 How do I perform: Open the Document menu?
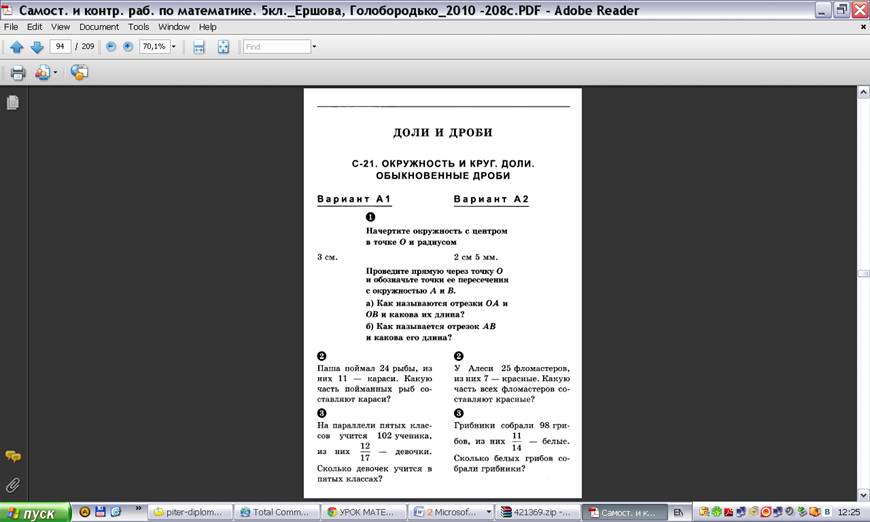tap(99, 27)
